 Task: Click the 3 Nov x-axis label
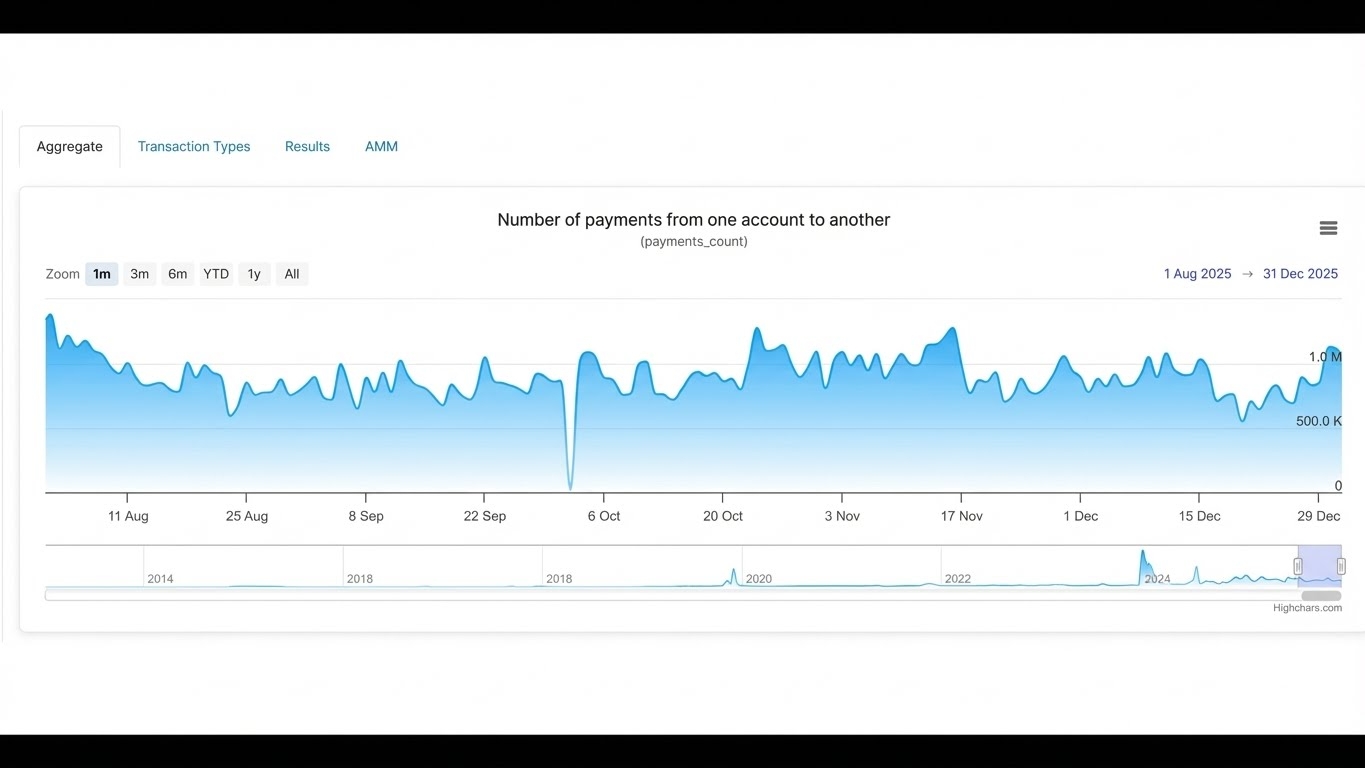coord(842,516)
